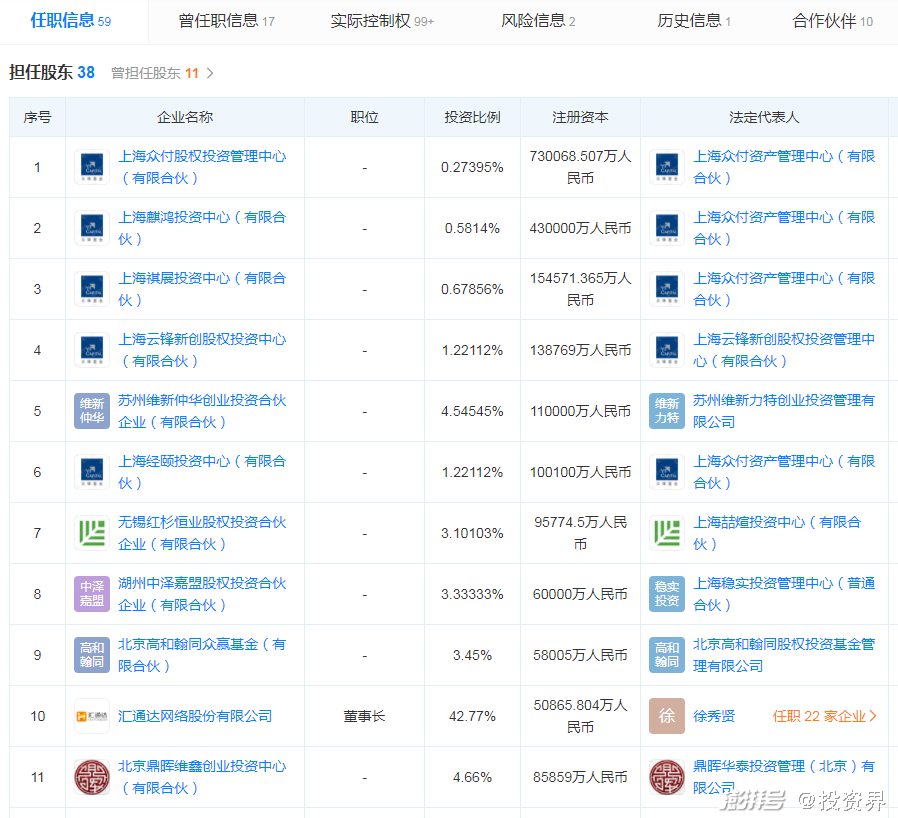Open 上海麒鸿投资中心（有限合伙） link
898x818 pixels.
pyautogui.click(x=202, y=228)
